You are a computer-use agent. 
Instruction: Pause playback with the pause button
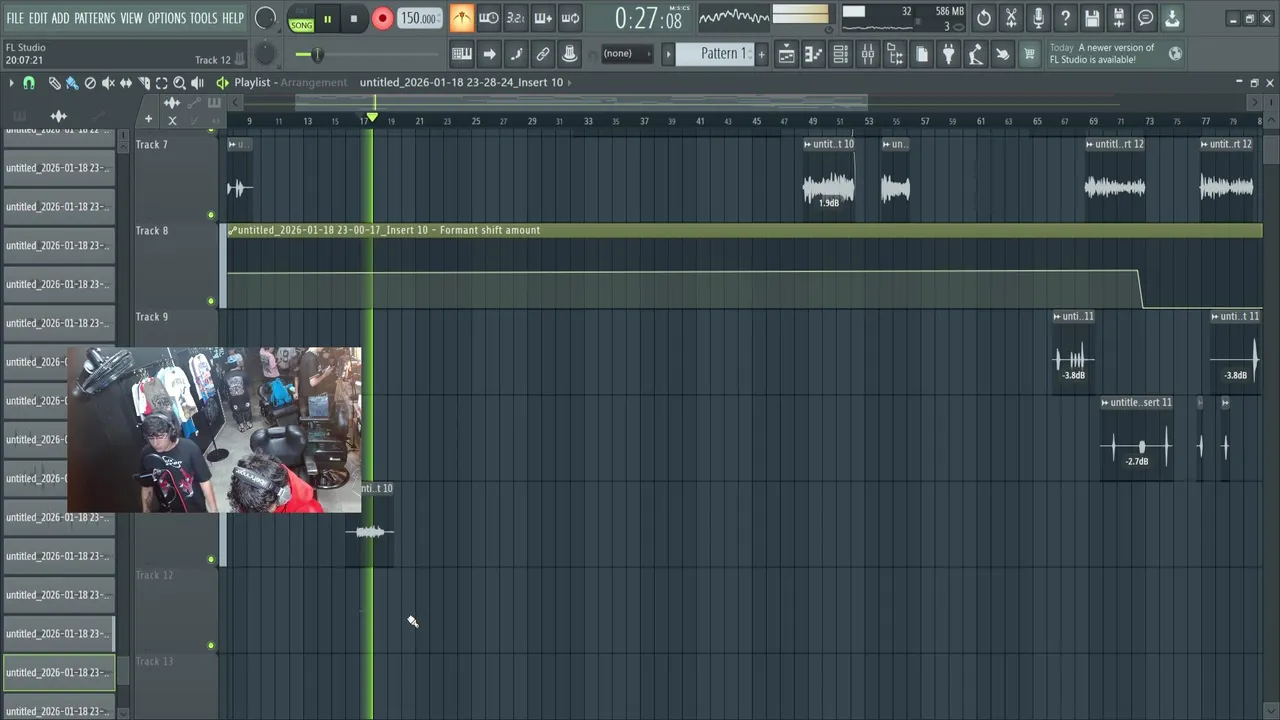click(x=327, y=19)
